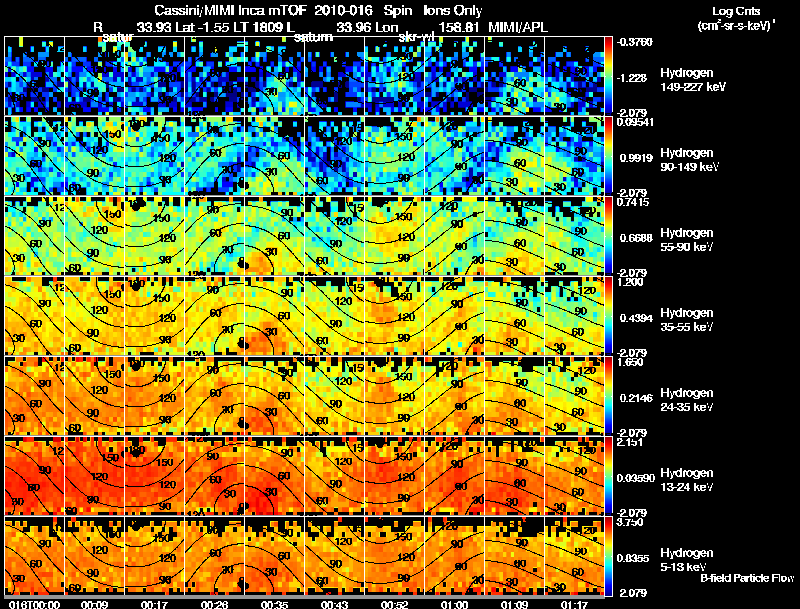Click the Hydrogen 24-35 keV label
This screenshot has width=800, height=609.
pyautogui.click(x=686, y=400)
